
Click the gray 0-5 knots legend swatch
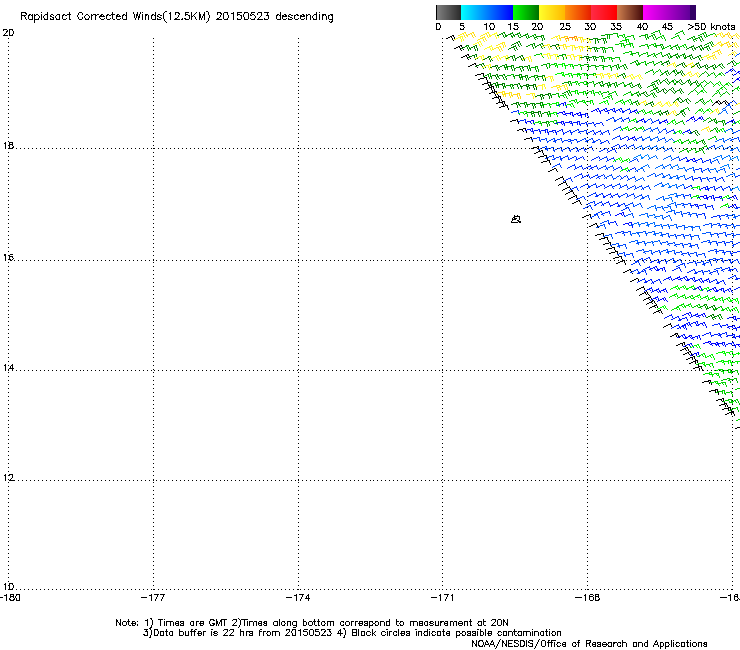pyautogui.click(x=448, y=12)
